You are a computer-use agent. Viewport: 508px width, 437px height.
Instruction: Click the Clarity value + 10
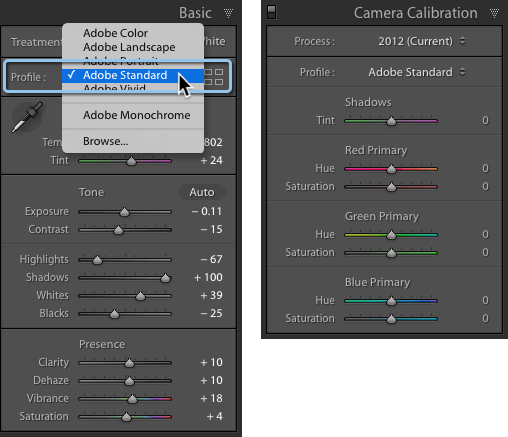click(211, 362)
